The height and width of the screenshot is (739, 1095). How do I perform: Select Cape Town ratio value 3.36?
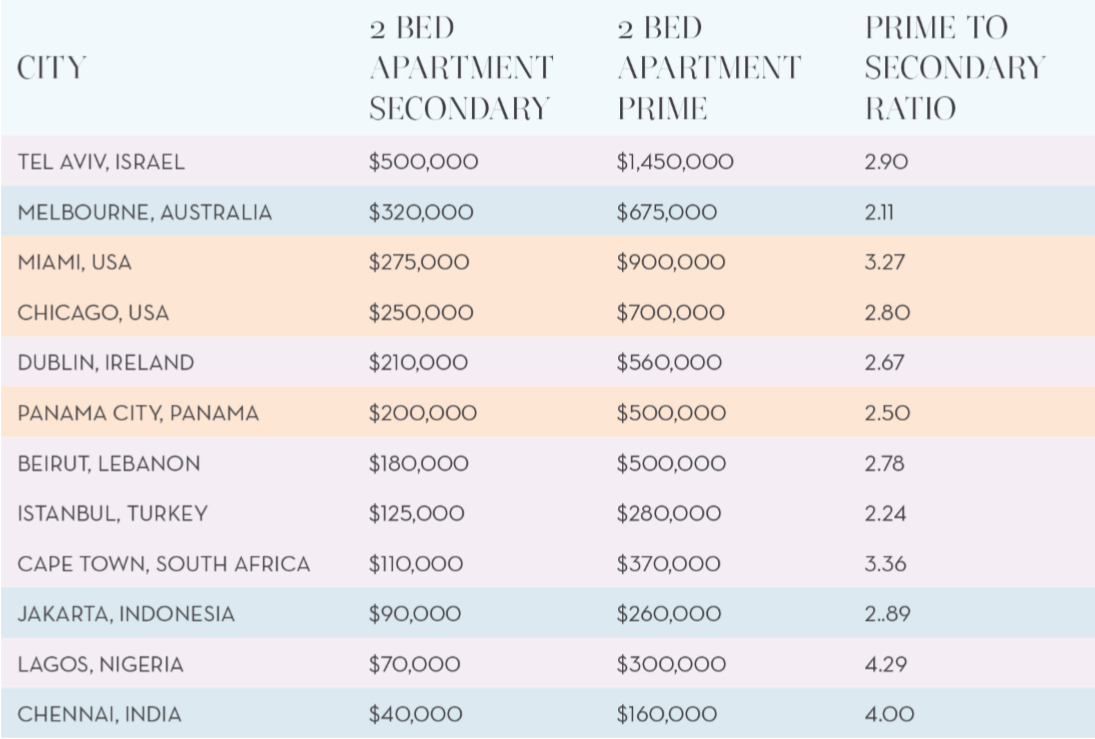point(886,564)
